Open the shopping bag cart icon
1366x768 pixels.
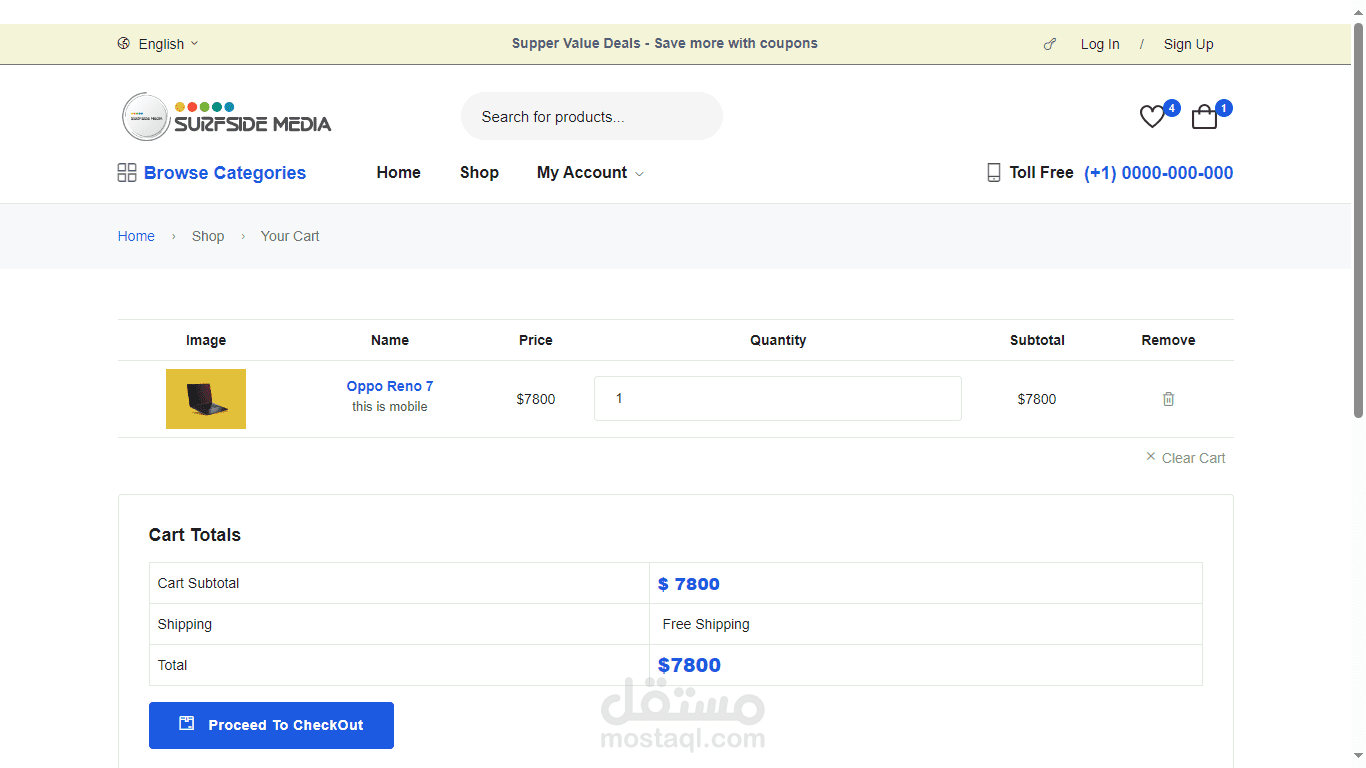click(1205, 117)
